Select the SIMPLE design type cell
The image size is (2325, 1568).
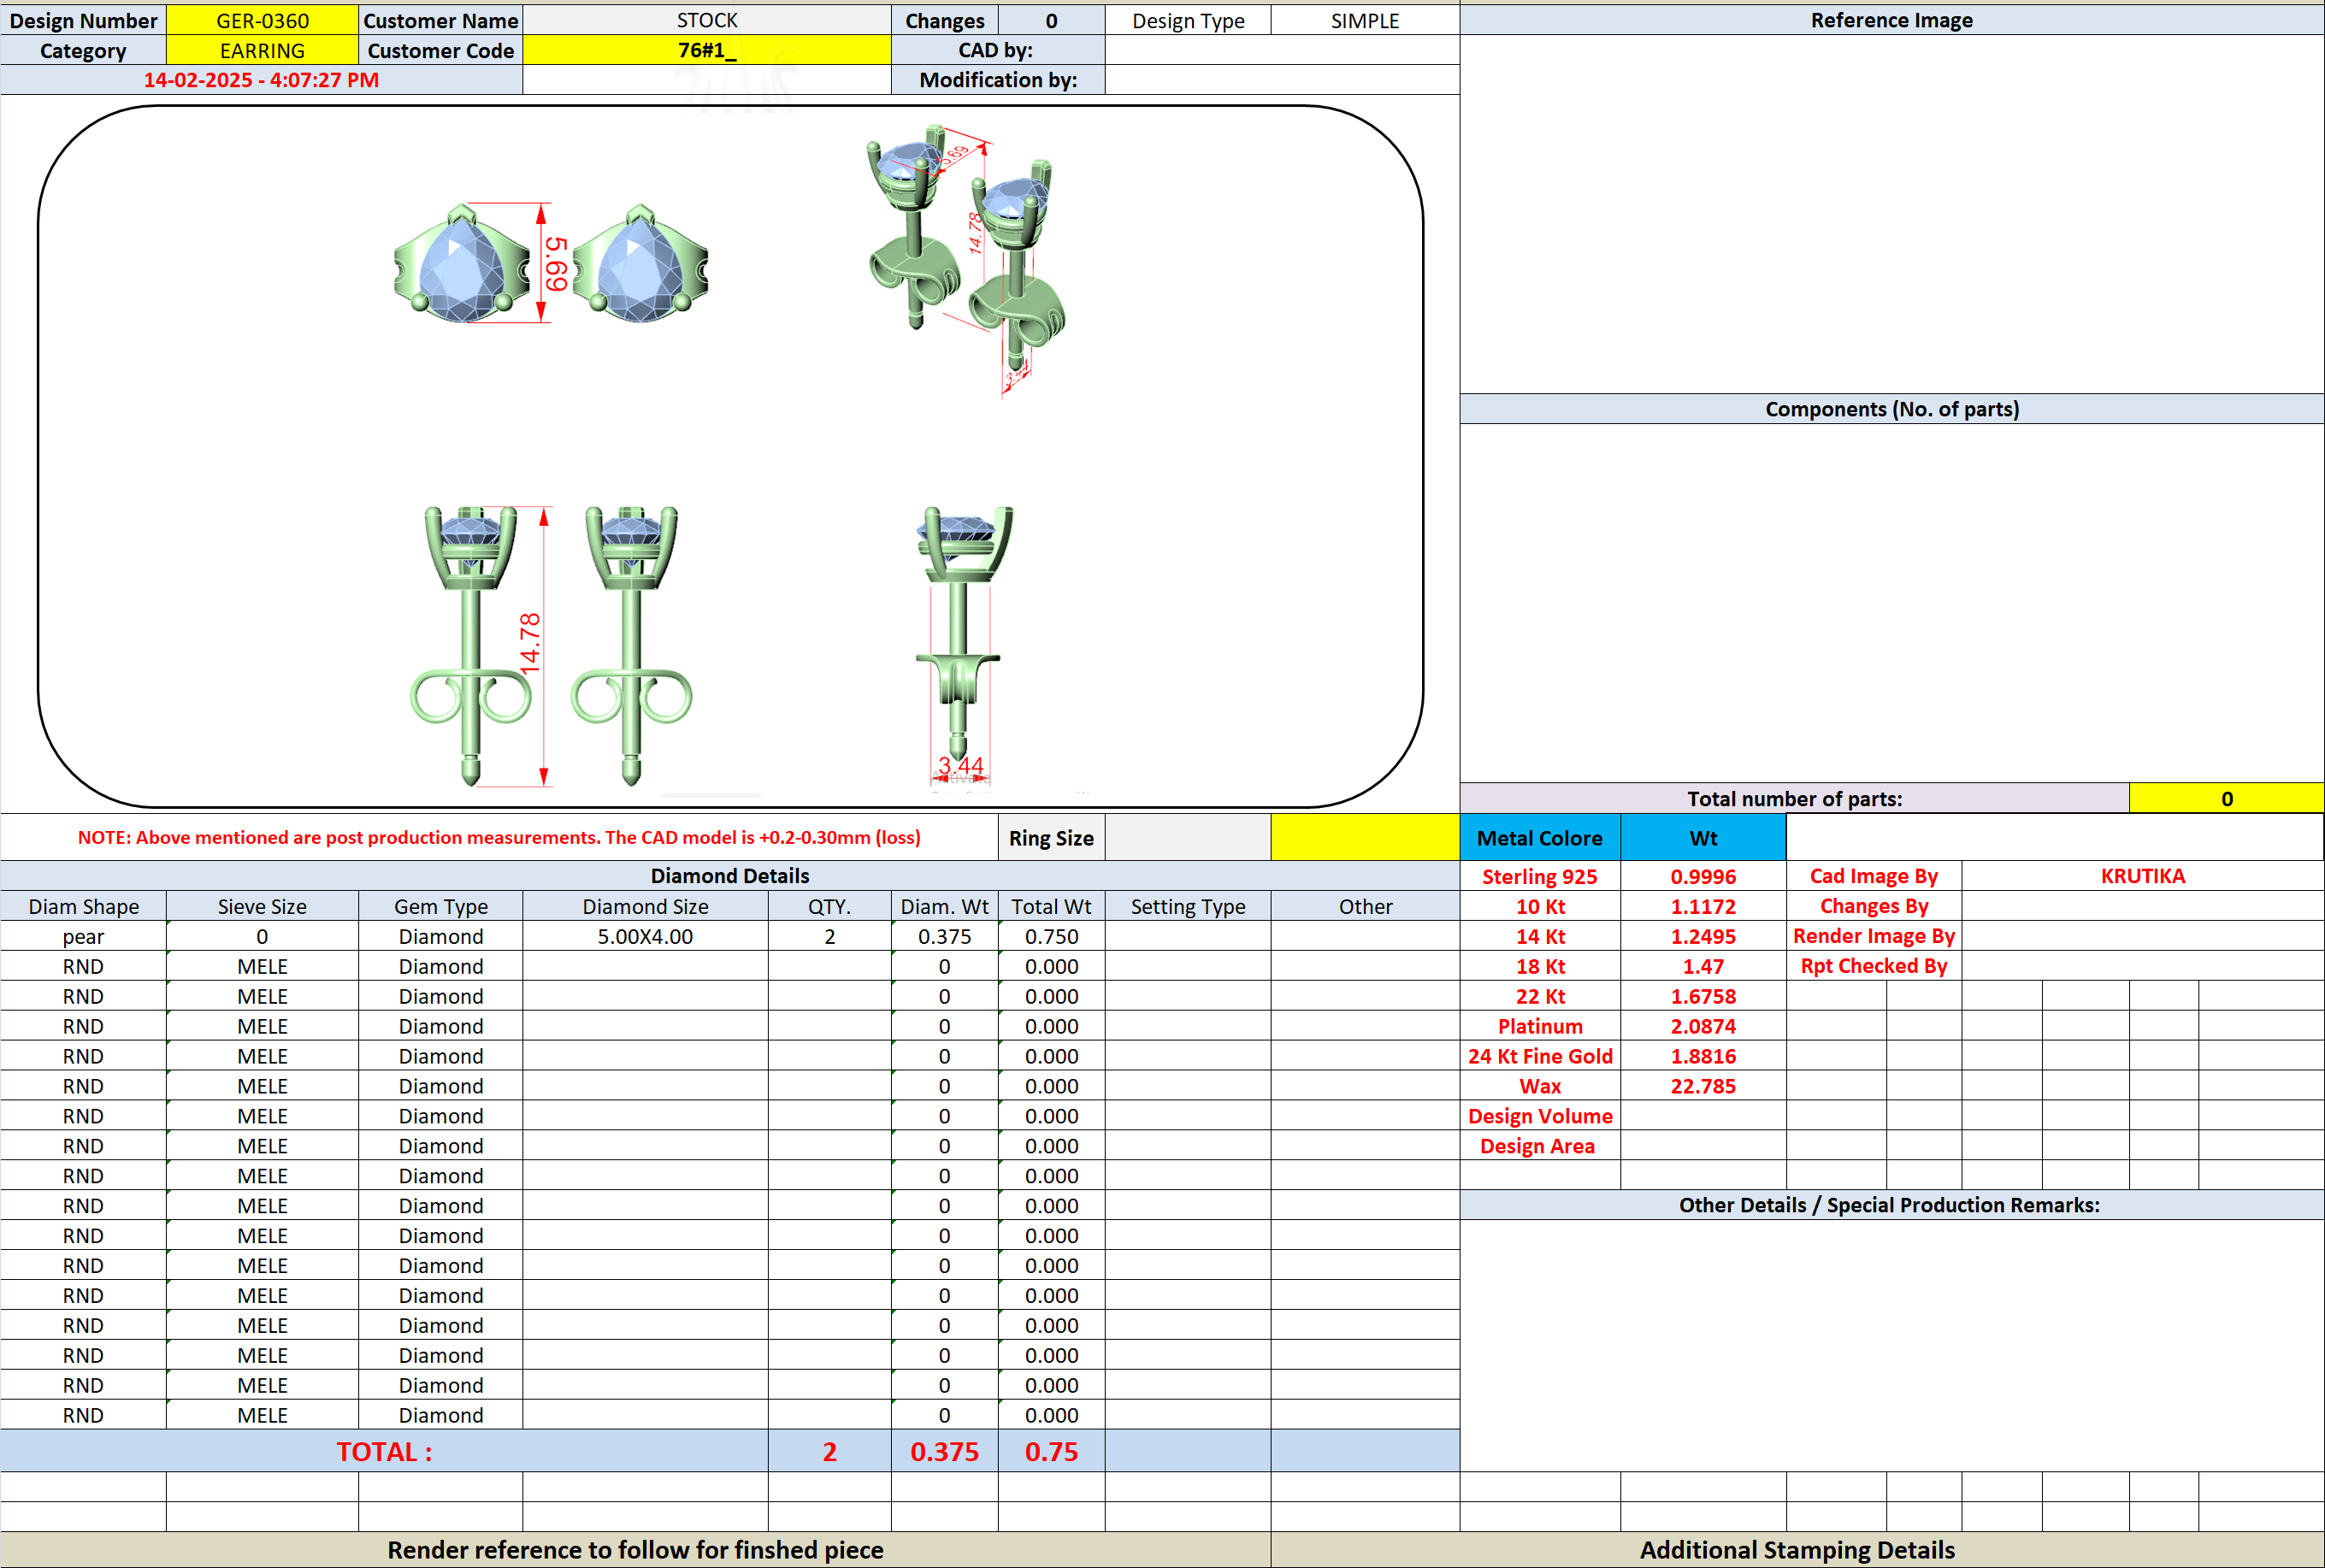pos(1364,20)
